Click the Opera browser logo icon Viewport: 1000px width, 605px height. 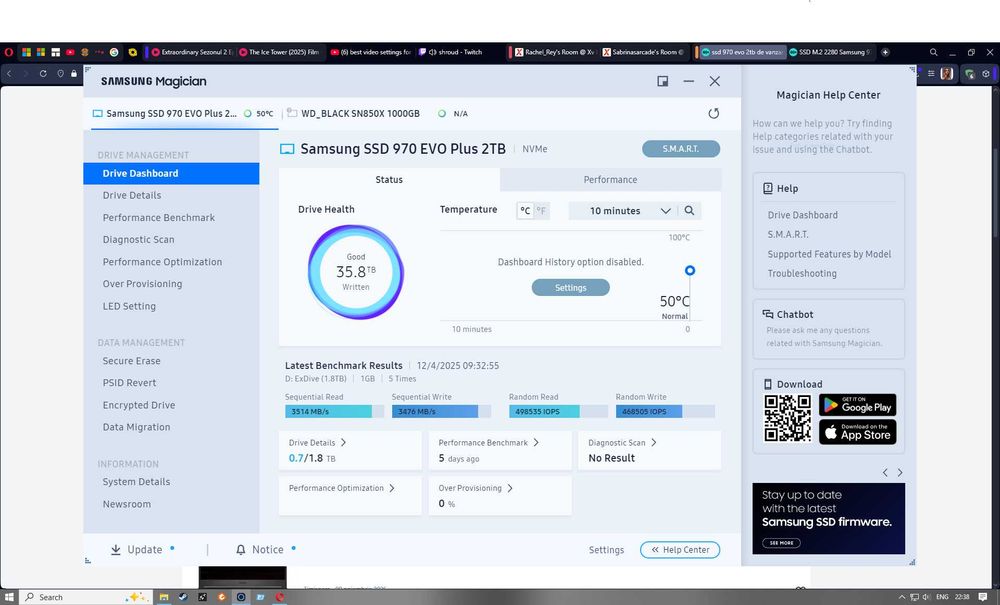click(x=8, y=52)
